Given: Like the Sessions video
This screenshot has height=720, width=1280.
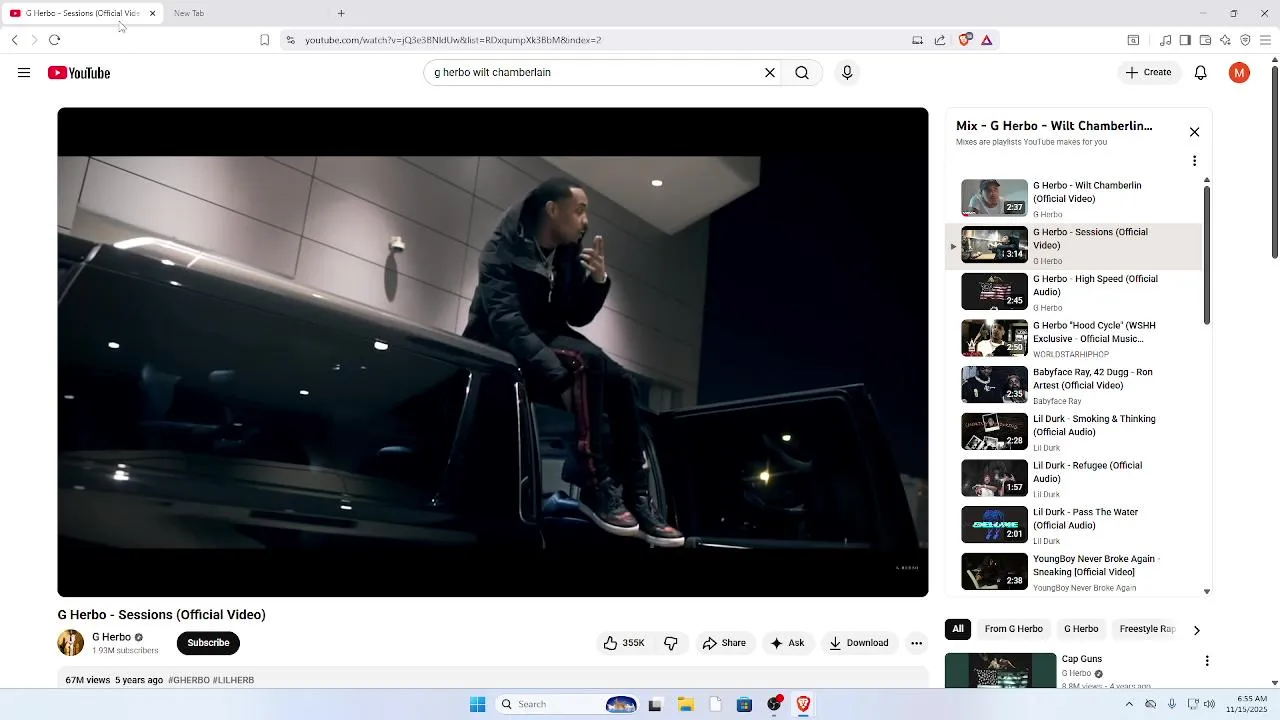Looking at the screenshot, I should [623, 643].
